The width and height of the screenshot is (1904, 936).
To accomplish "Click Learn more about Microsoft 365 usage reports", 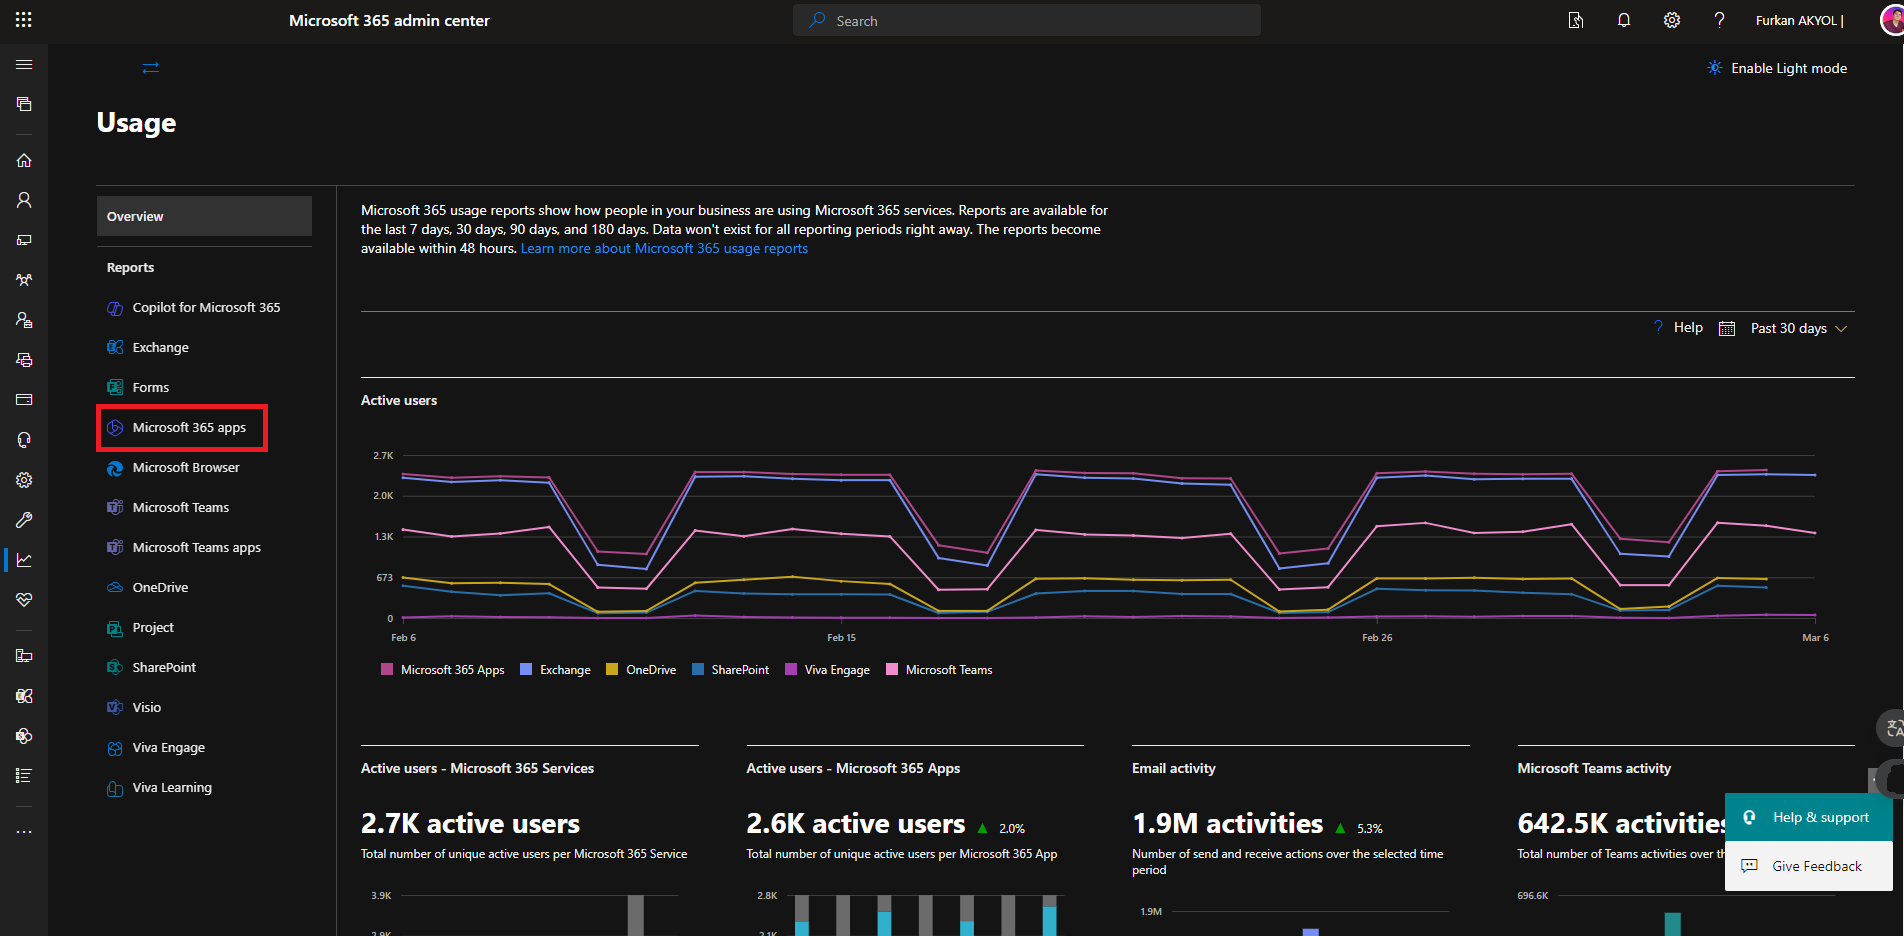I will 664,249.
